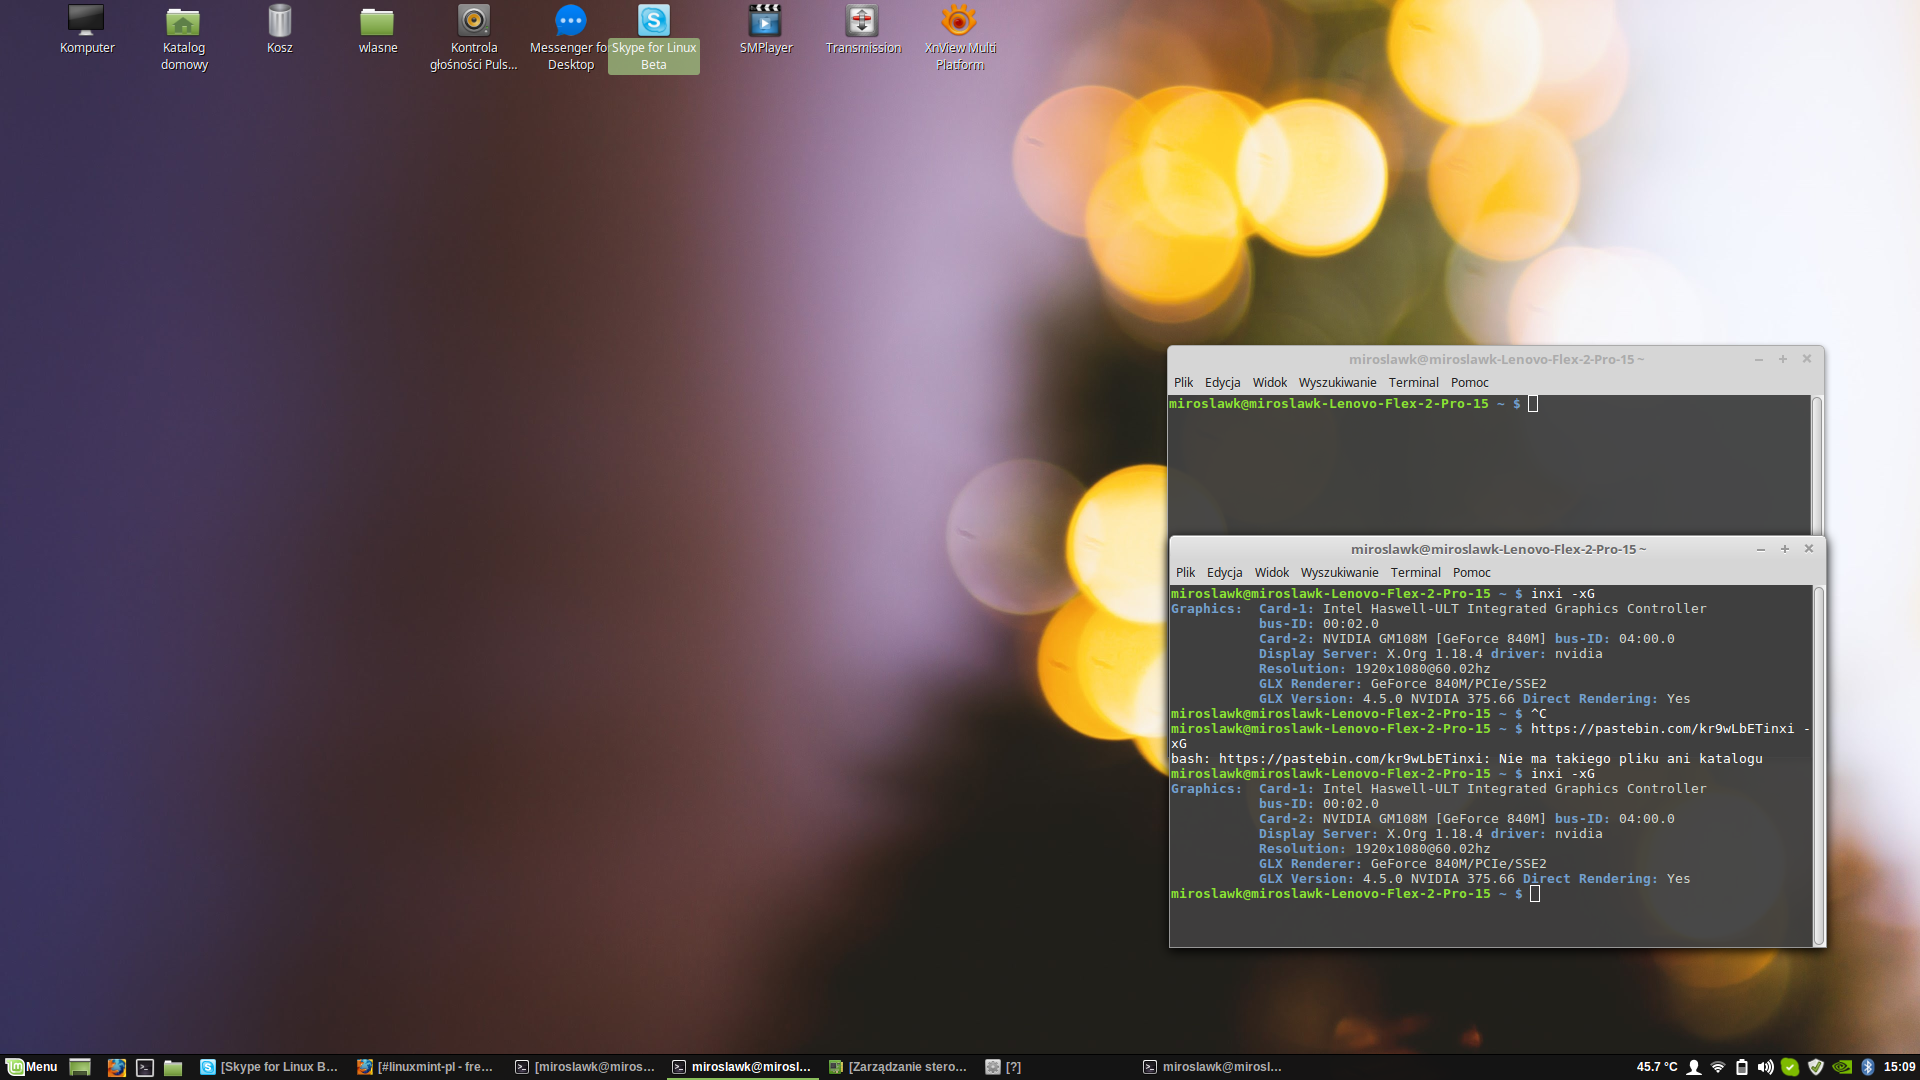The width and height of the screenshot is (1920, 1080).
Task: Open the user applet icon in the tray
Action: point(1694,1067)
